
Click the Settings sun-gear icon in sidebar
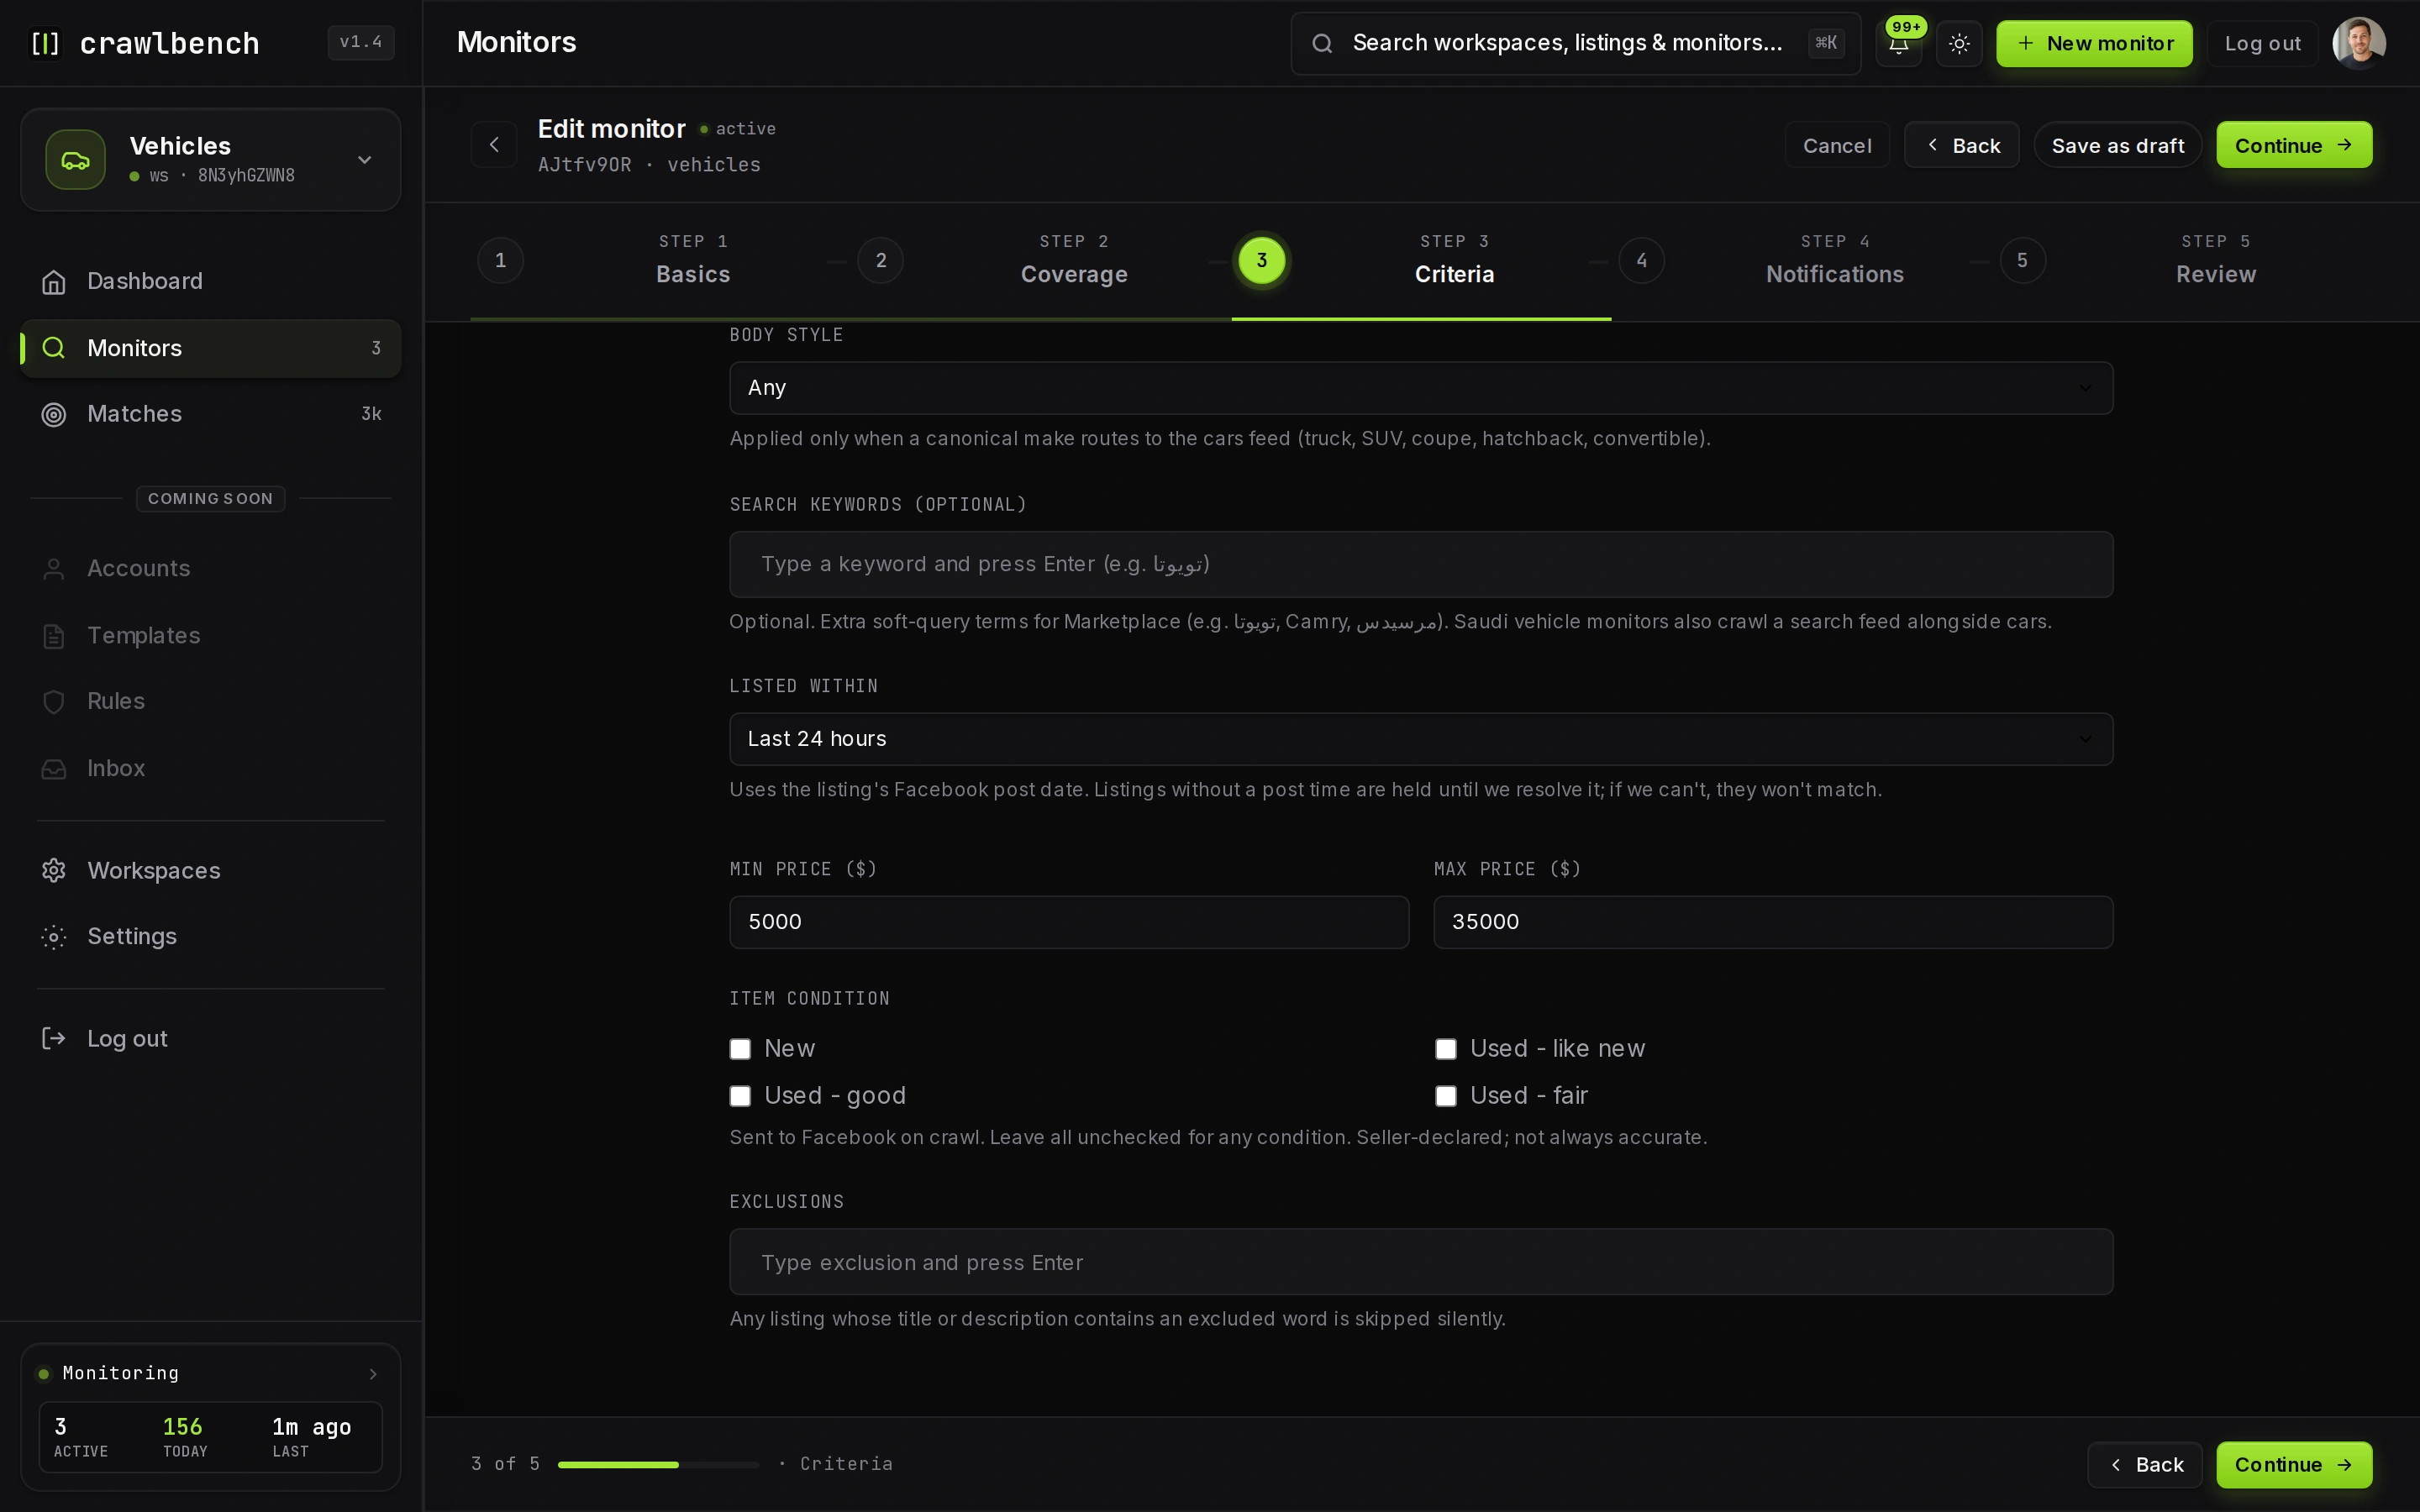(54, 937)
